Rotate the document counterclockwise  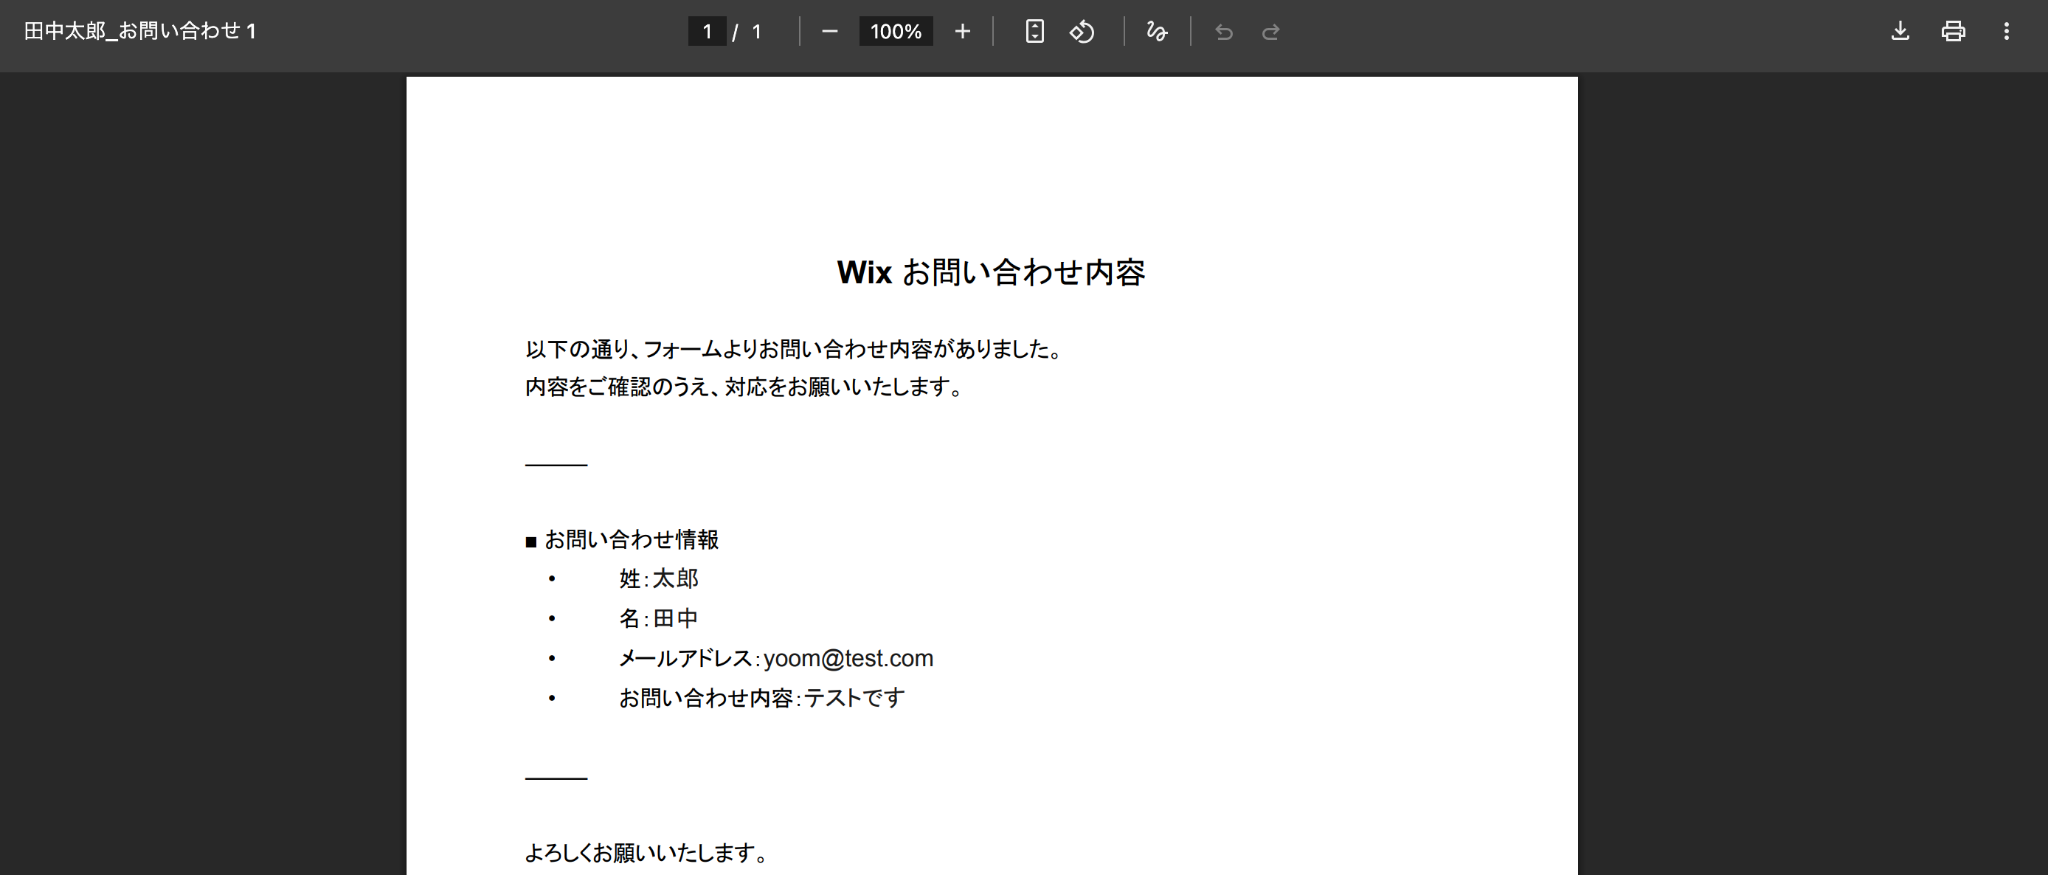1082,32
